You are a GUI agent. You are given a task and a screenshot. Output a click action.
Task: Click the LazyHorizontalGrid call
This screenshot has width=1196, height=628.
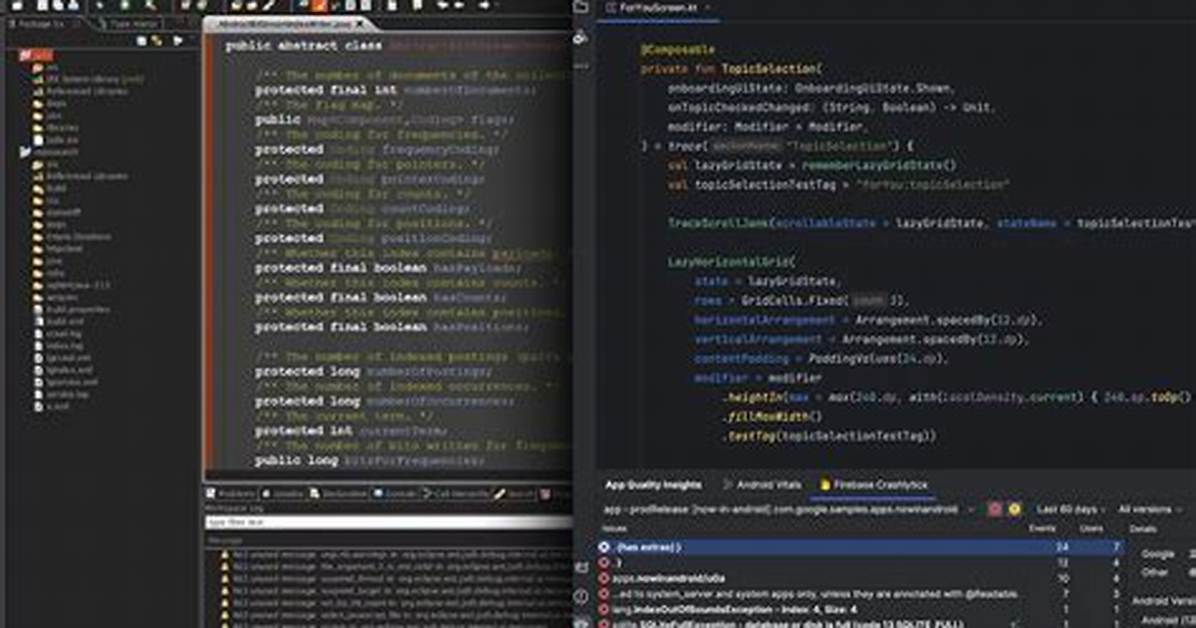pyautogui.click(x=730, y=262)
